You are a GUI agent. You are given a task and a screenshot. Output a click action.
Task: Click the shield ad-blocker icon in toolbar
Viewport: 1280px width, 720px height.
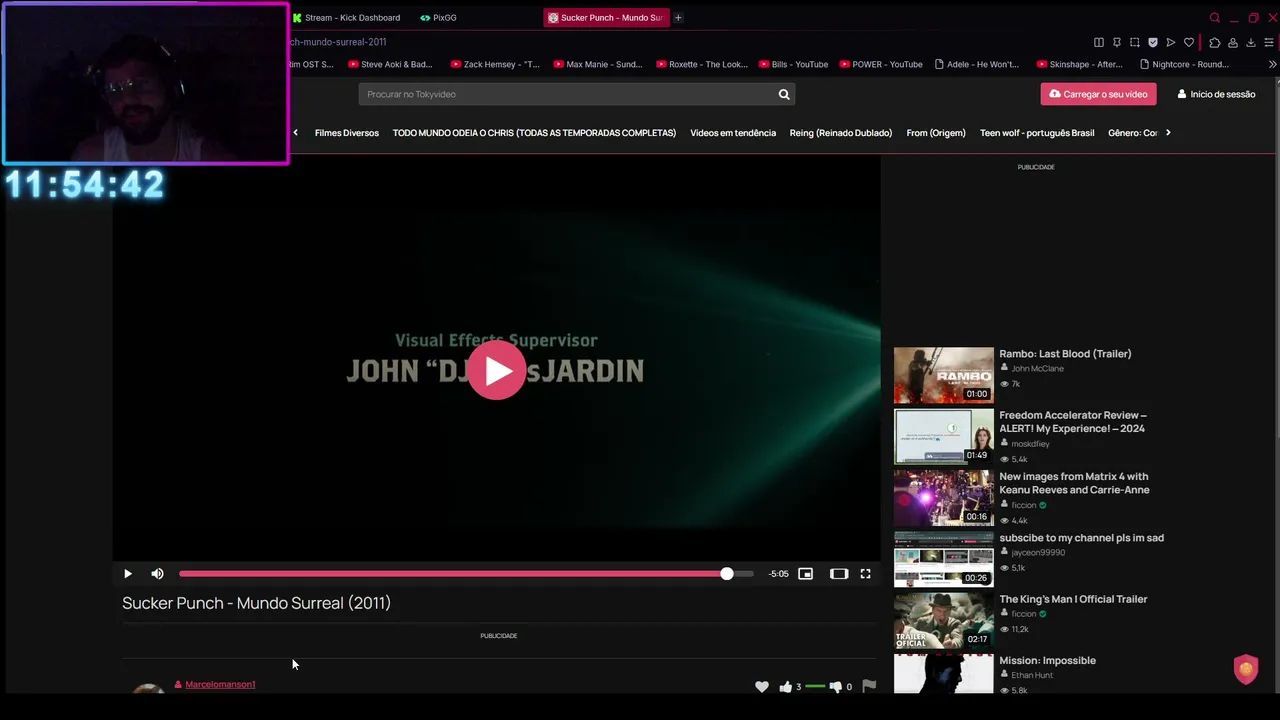pos(1153,42)
